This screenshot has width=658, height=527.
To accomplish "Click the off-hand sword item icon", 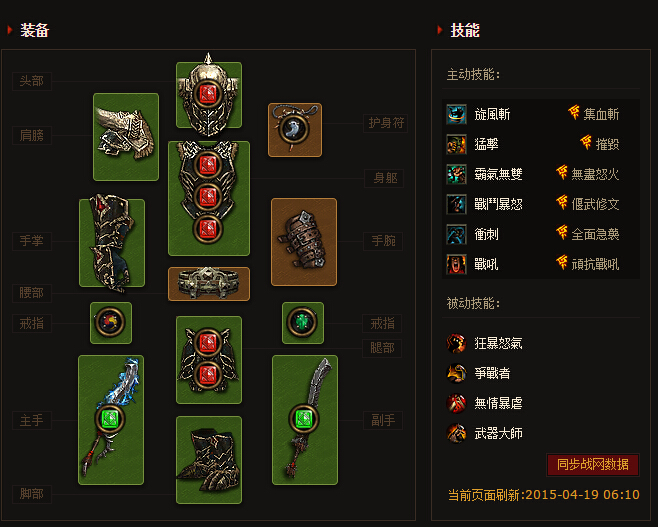I will click(305, 420).
